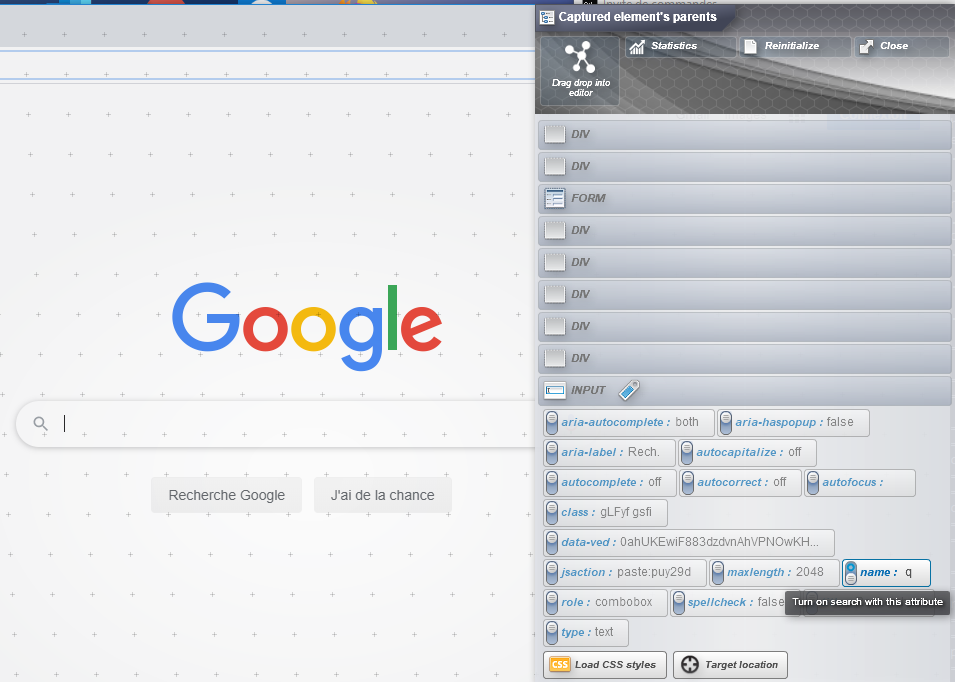Expand the DIV row directly above INPUT
Screen dimensions: 955x682
pos(744,358)
